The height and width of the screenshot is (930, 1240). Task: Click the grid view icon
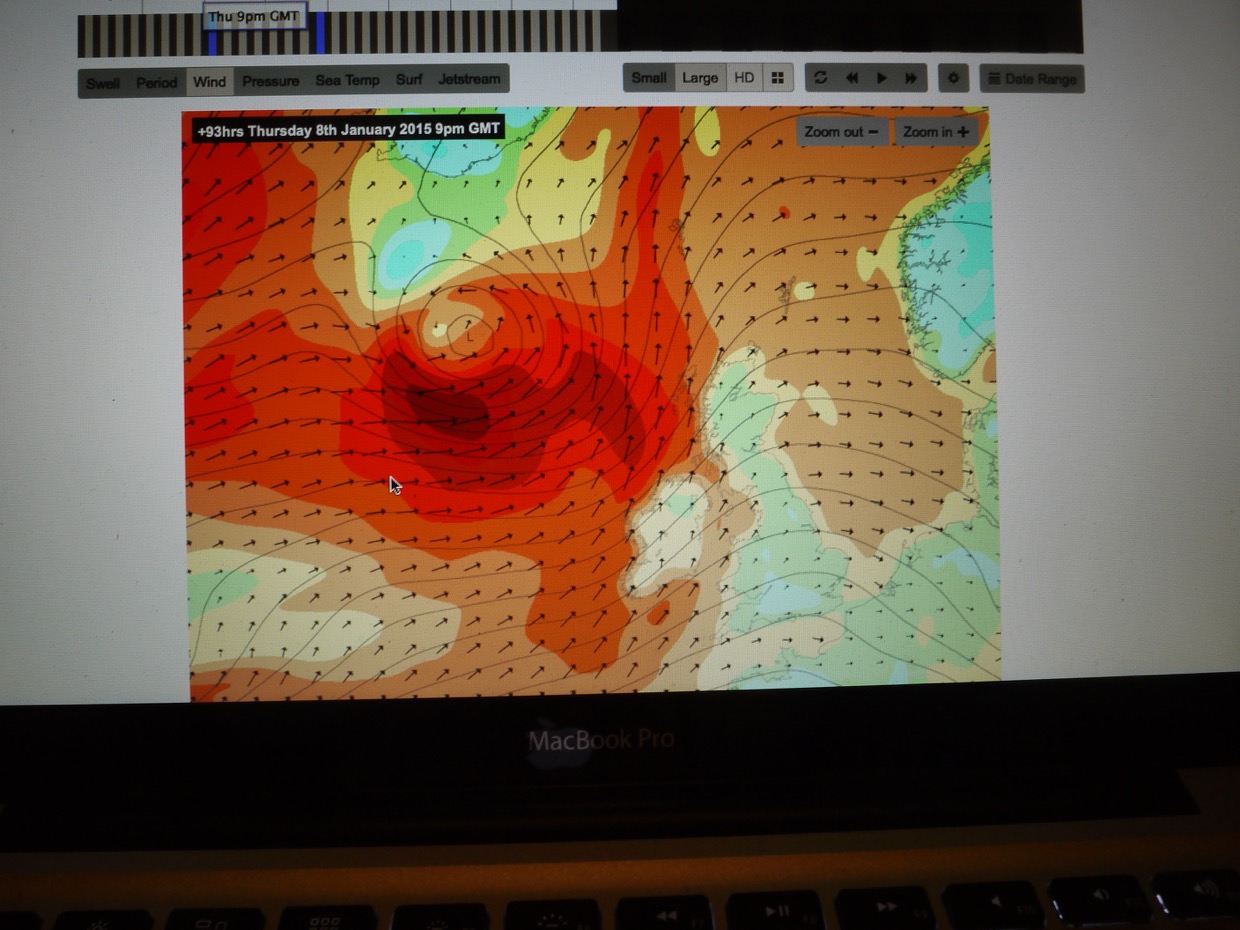777,78
